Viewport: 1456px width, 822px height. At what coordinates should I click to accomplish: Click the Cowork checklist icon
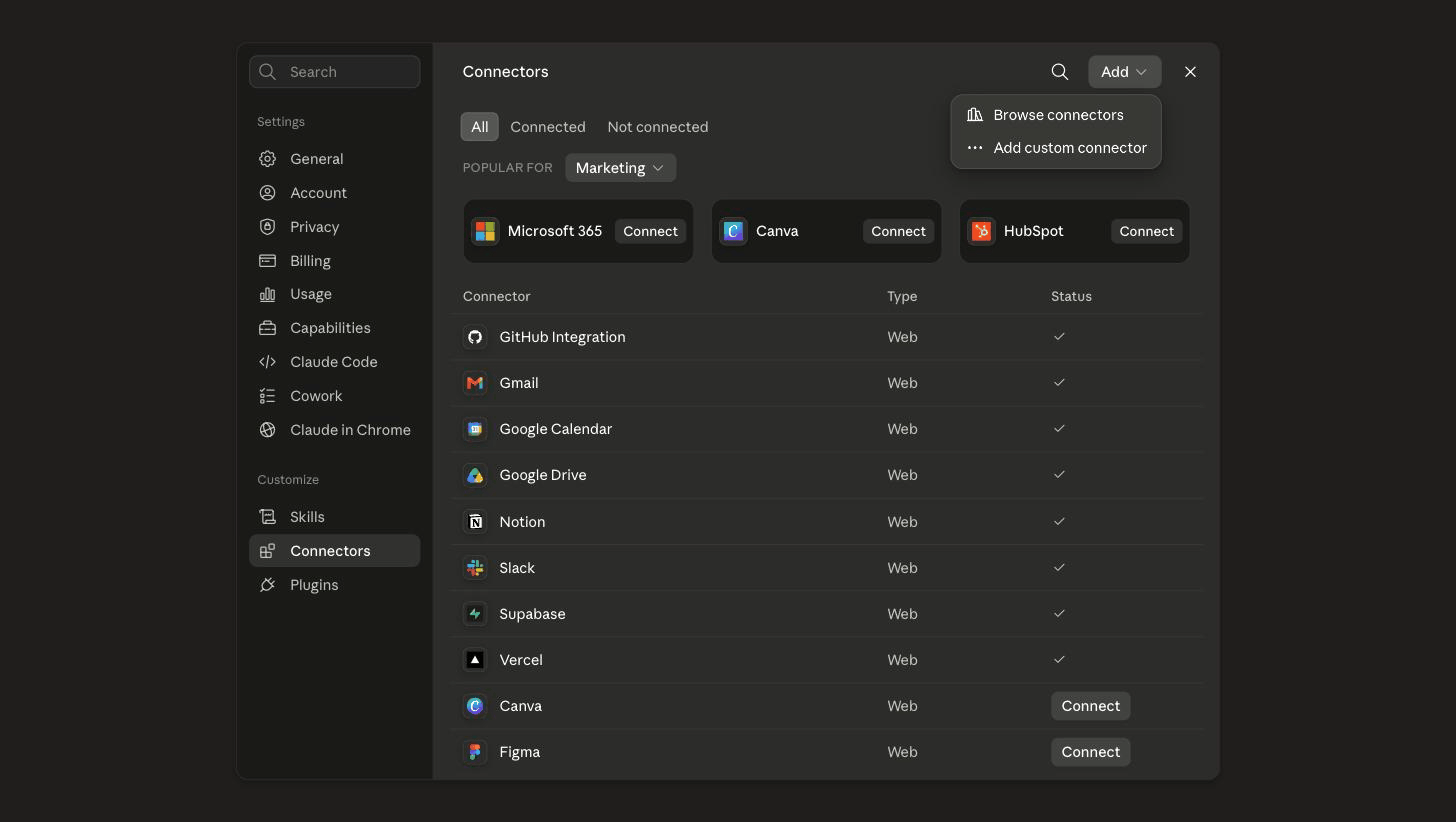267,396
